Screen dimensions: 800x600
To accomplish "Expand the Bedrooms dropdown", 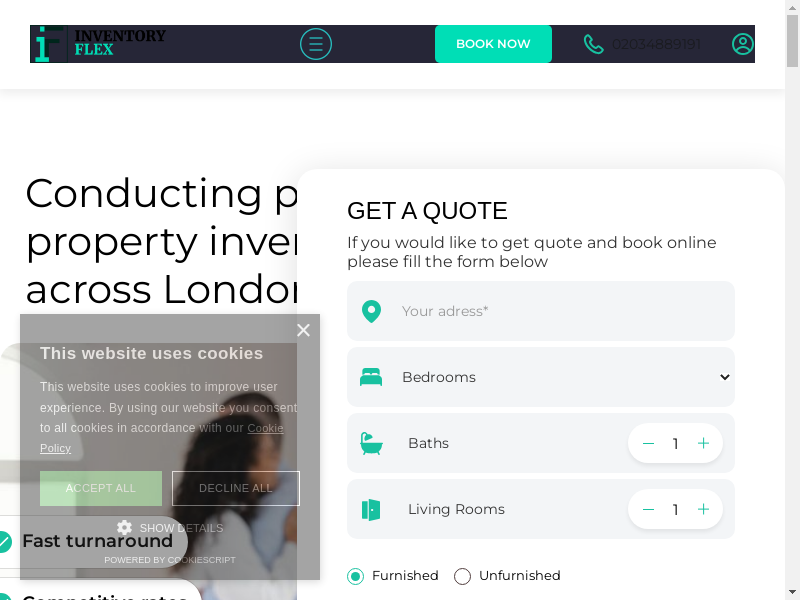I will click(x=541, y=377).
